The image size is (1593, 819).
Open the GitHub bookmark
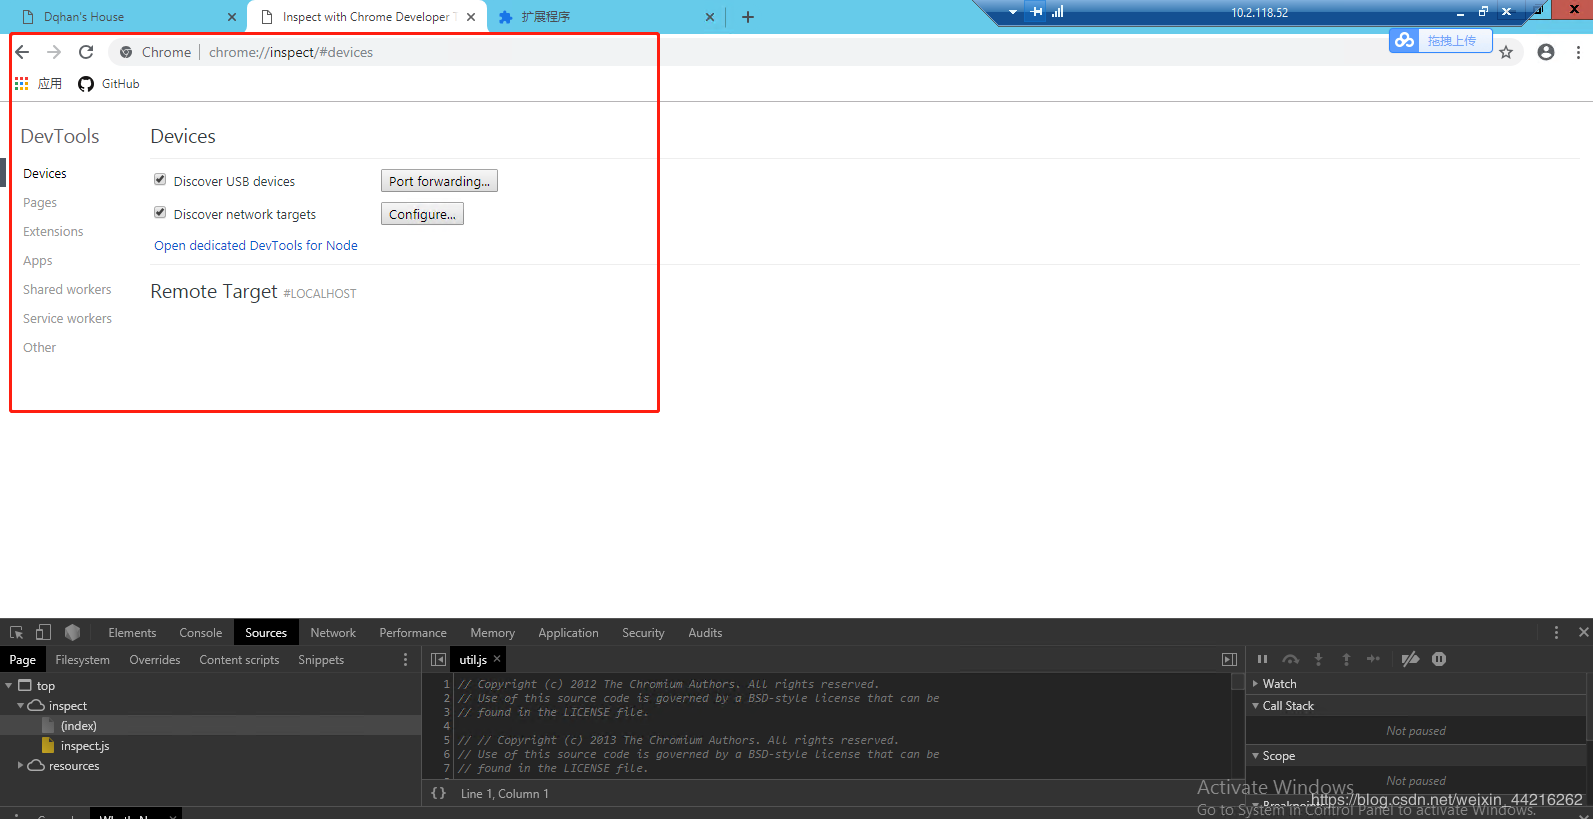109,84
